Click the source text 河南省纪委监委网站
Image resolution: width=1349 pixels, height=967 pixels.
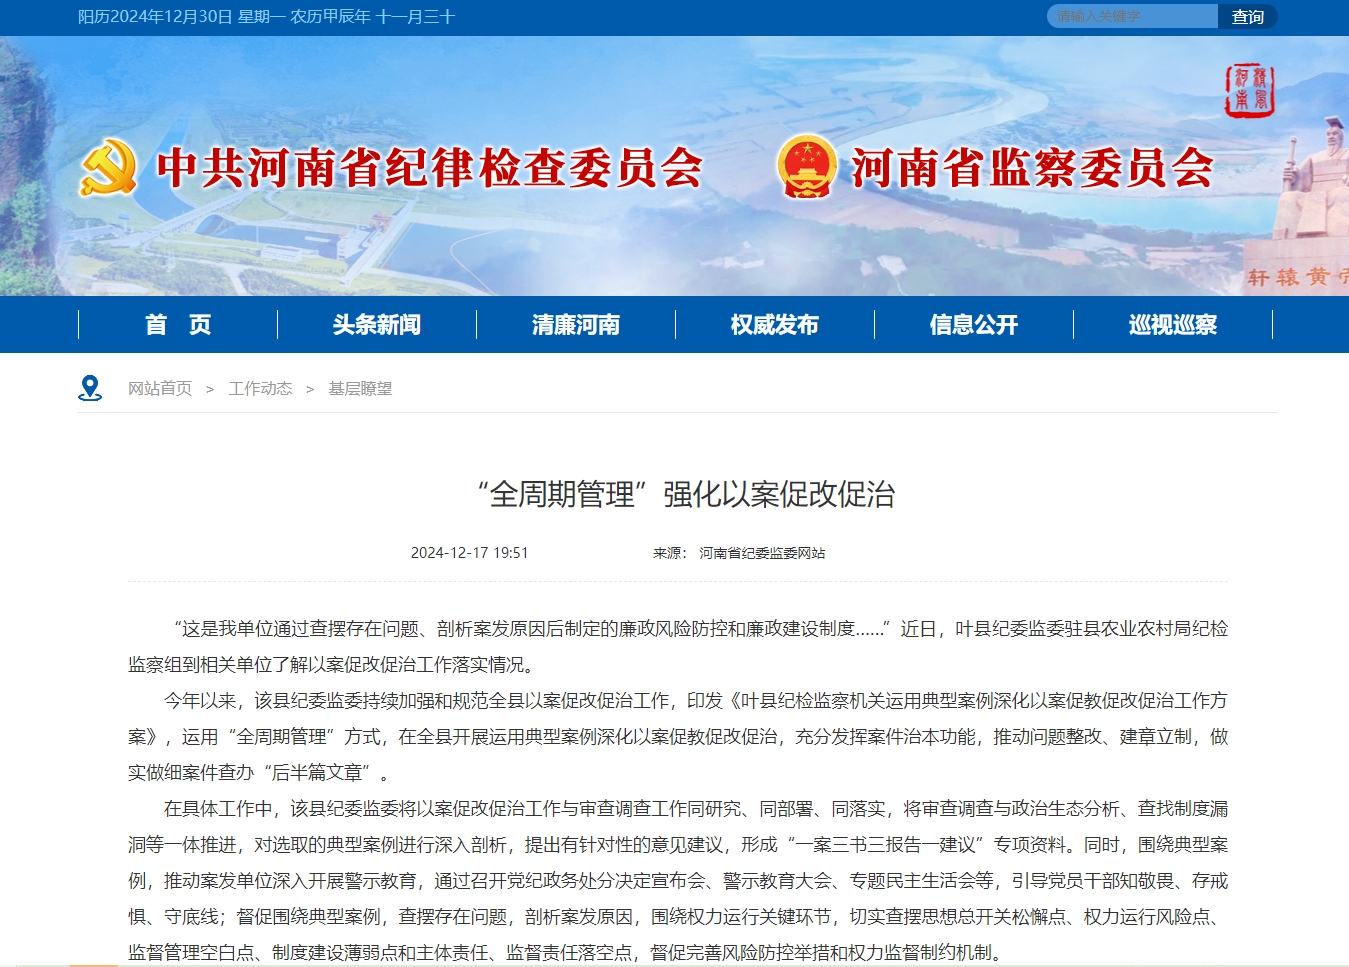click(x=762, y=553)
